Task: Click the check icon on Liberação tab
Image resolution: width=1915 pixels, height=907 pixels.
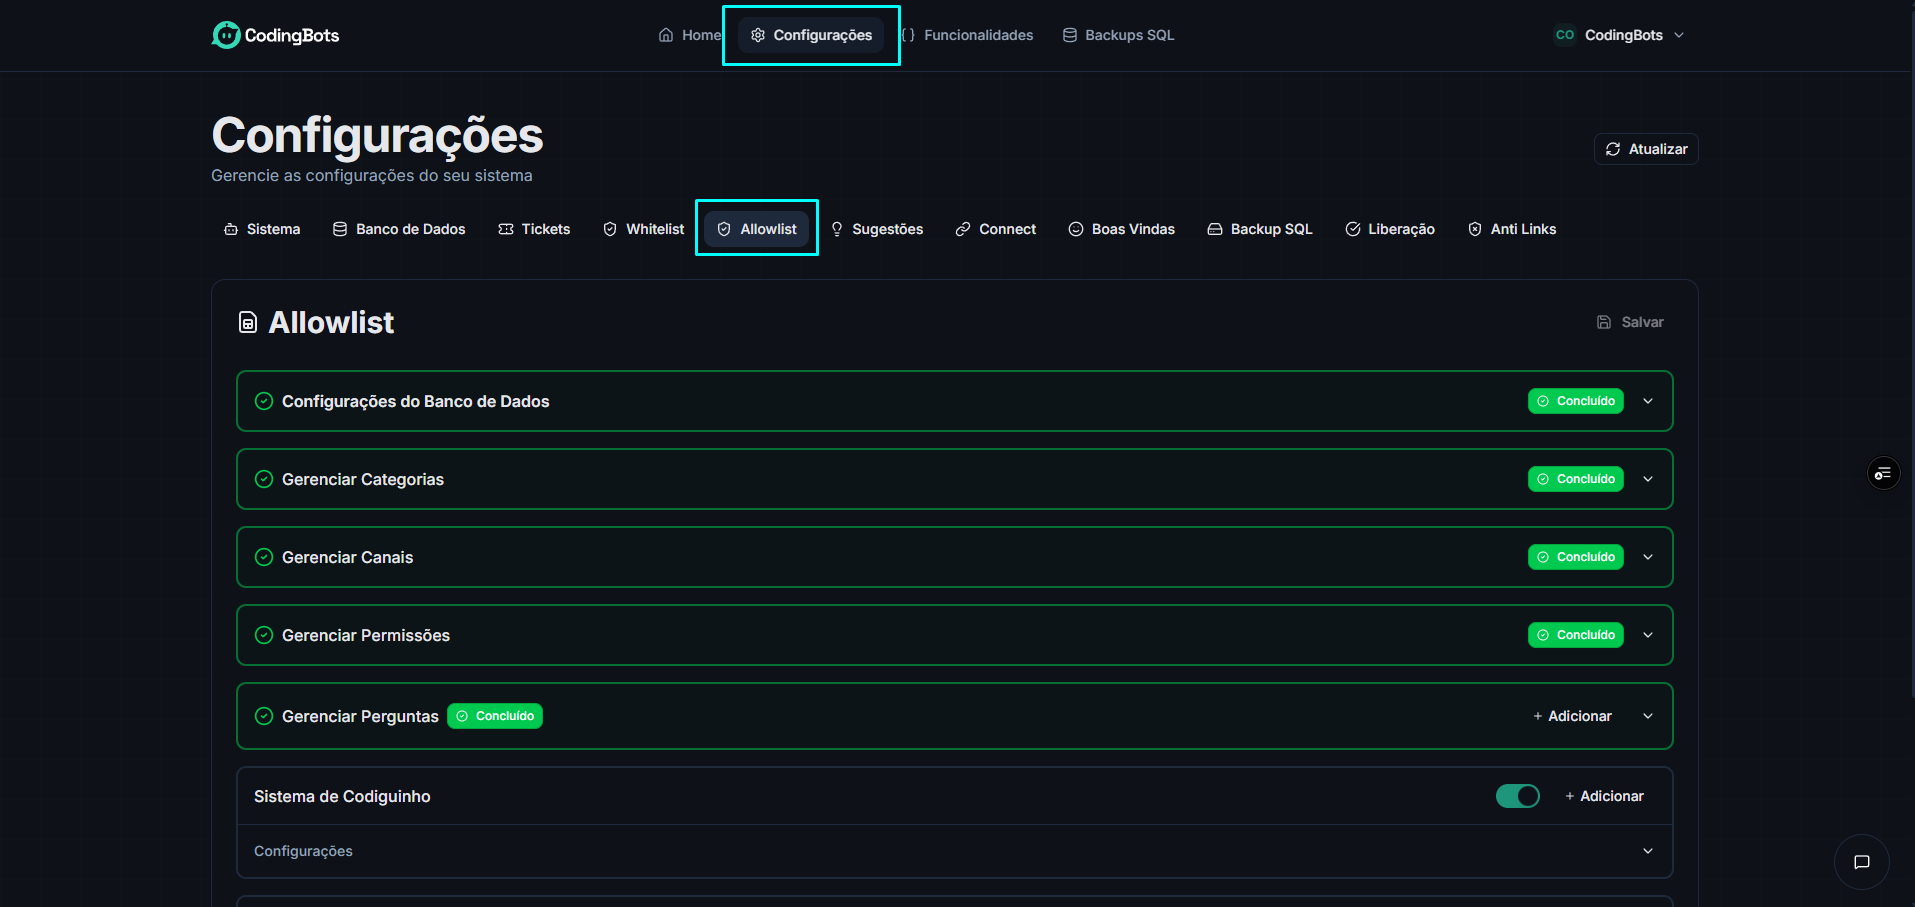Action: [x=1353, y=229]
